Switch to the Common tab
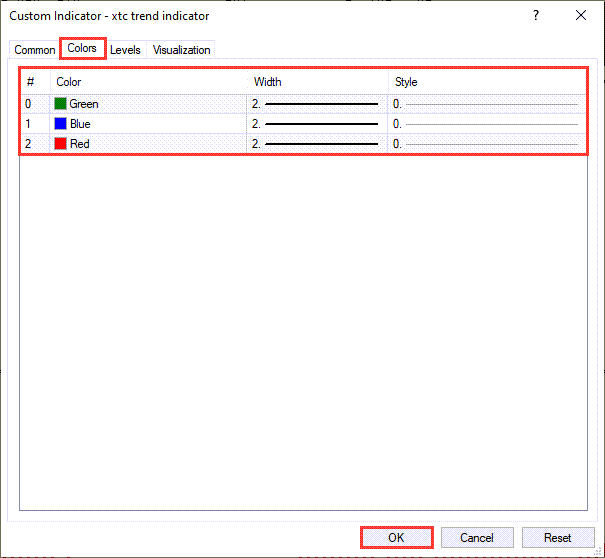 point(34,50)
